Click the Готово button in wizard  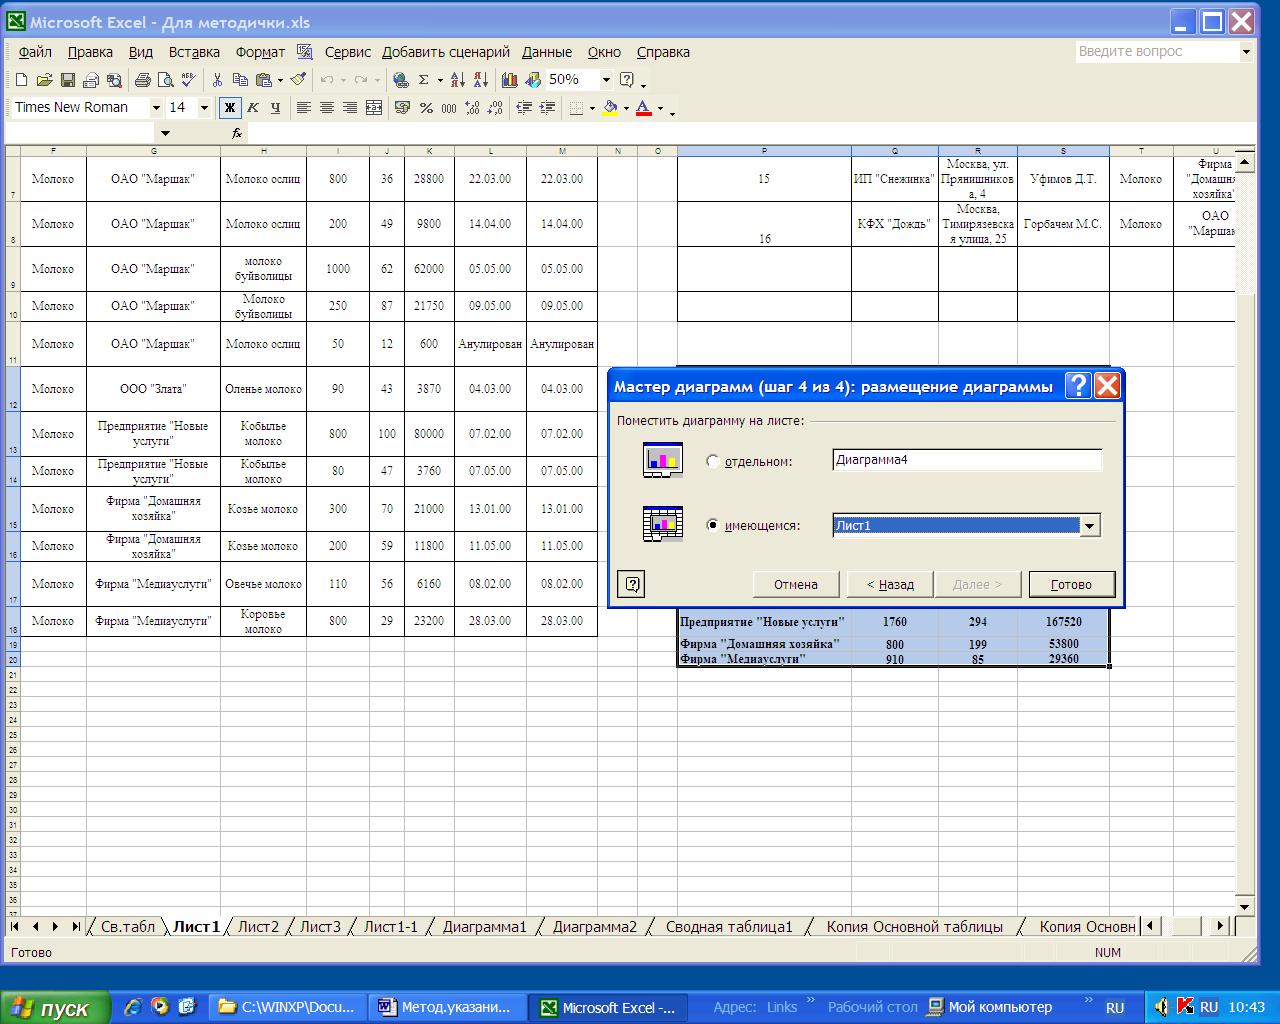coord(1071,585)
